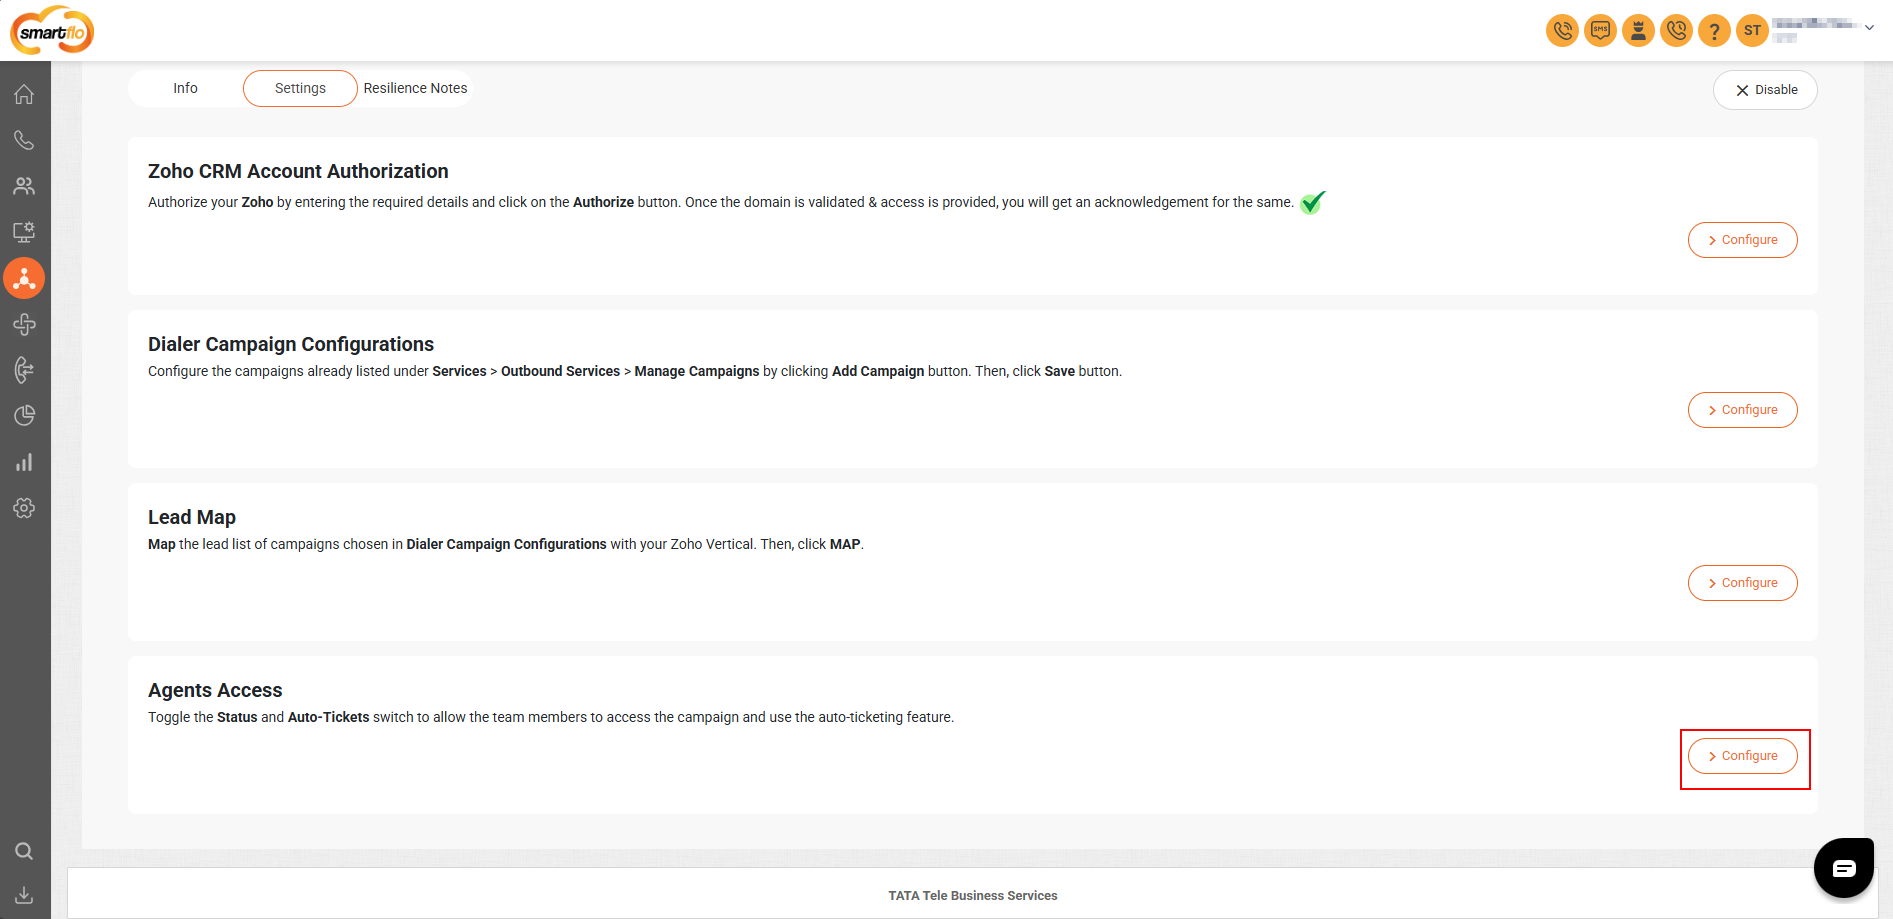Open the Resilience Notes tab

(x=415, y=88)
